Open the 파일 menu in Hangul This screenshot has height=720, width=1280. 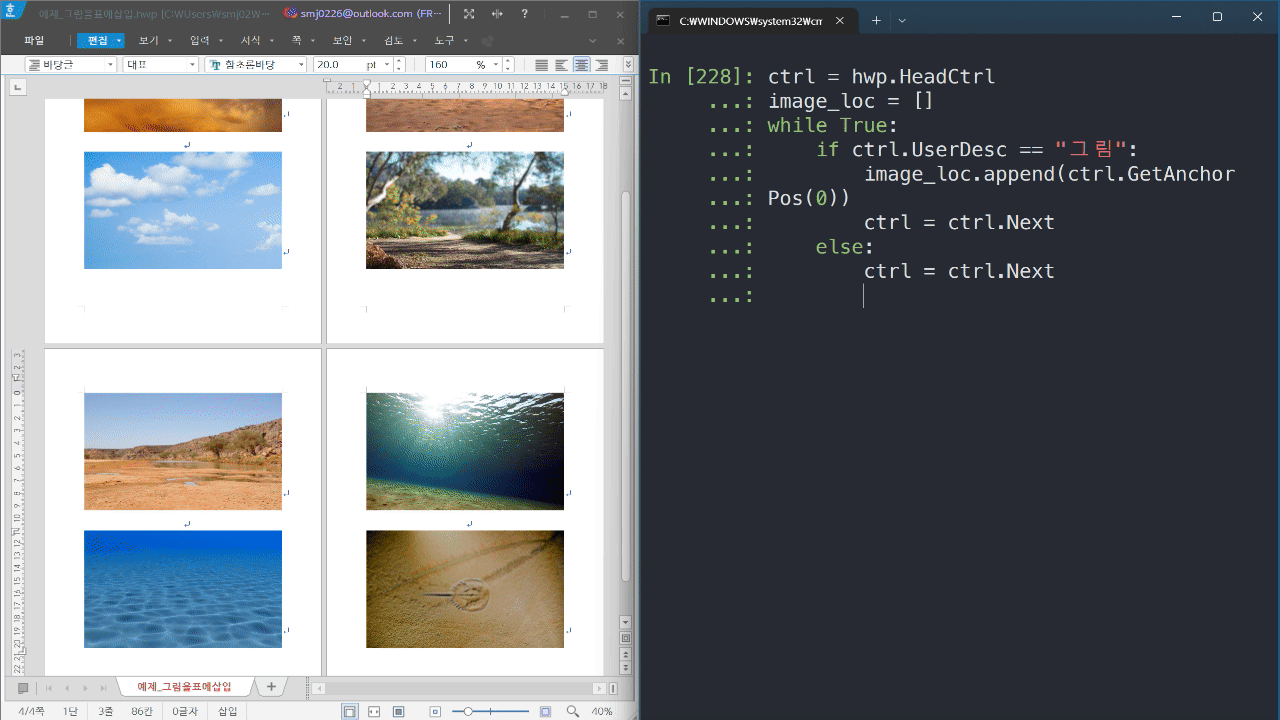pyautogui.click(x=34, y=40)
